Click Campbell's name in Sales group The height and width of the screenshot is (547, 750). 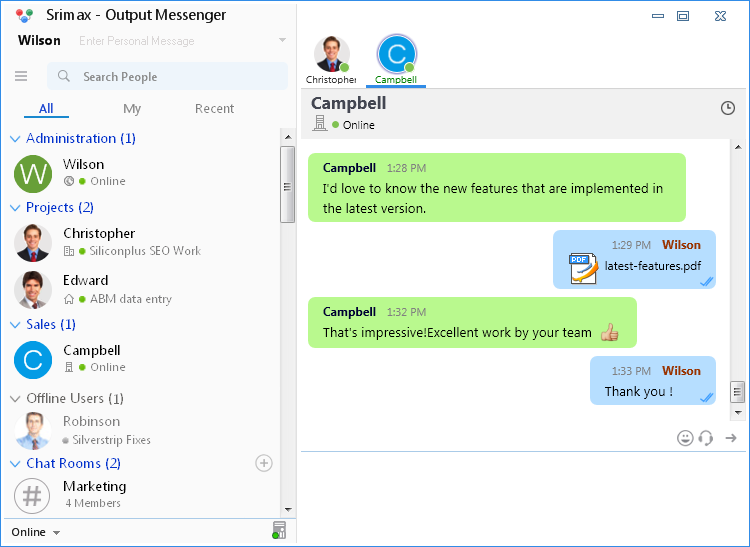point(91,350)
